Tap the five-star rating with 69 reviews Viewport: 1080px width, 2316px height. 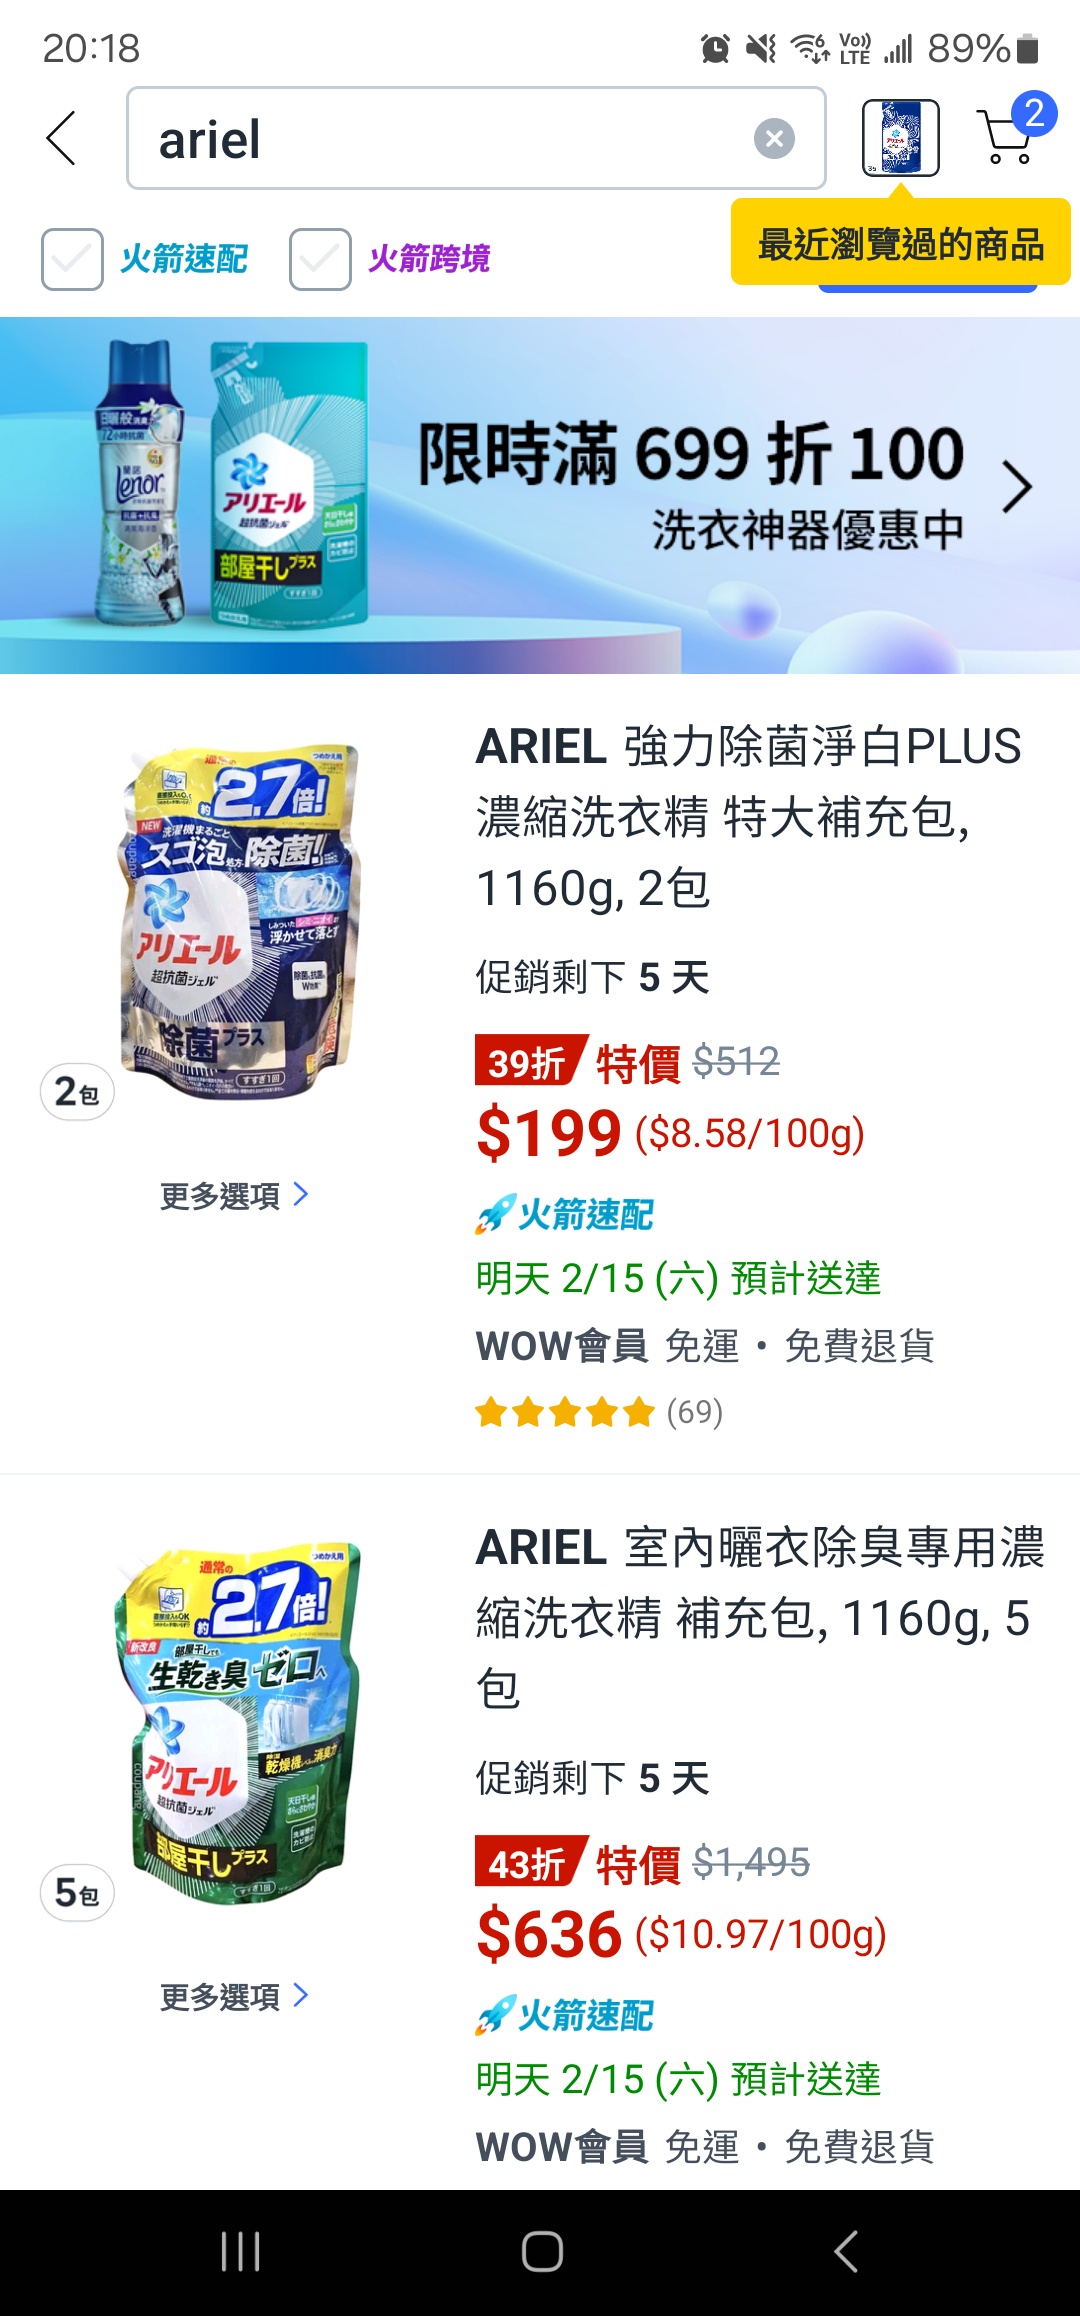[598, 1412]
